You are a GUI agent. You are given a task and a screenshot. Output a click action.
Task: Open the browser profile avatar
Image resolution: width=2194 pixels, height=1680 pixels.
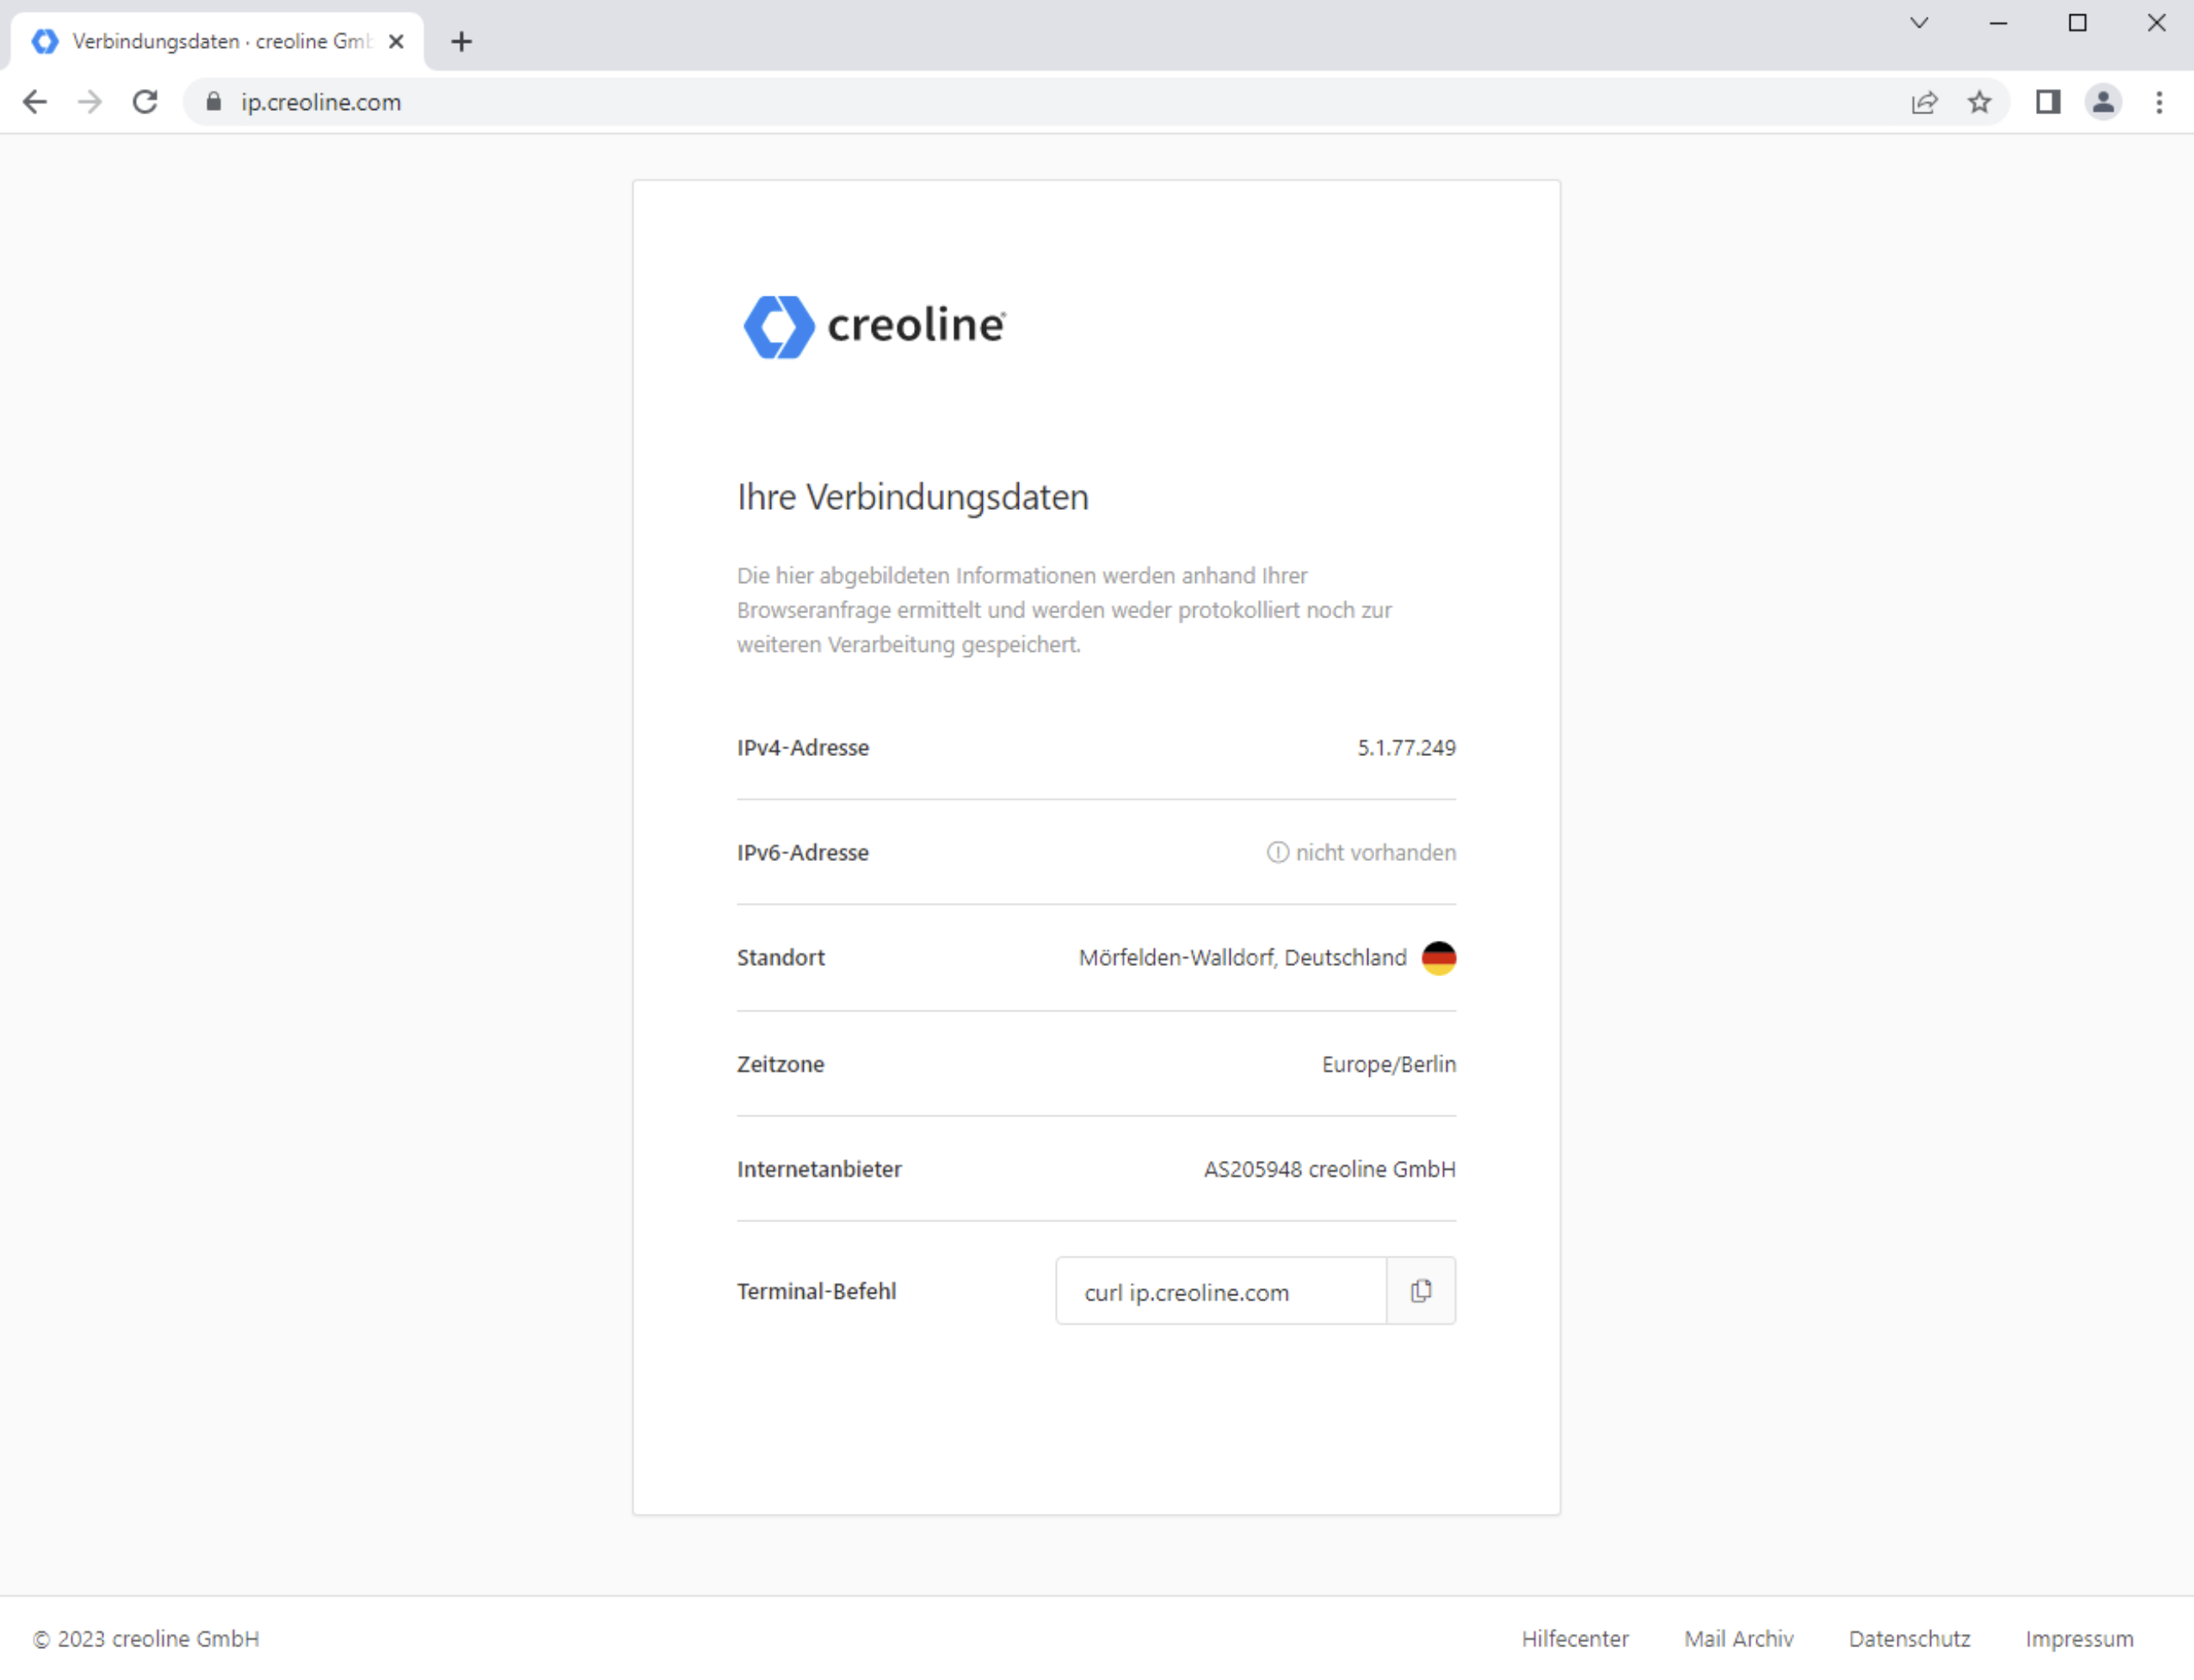click(x=2103, y=102)
